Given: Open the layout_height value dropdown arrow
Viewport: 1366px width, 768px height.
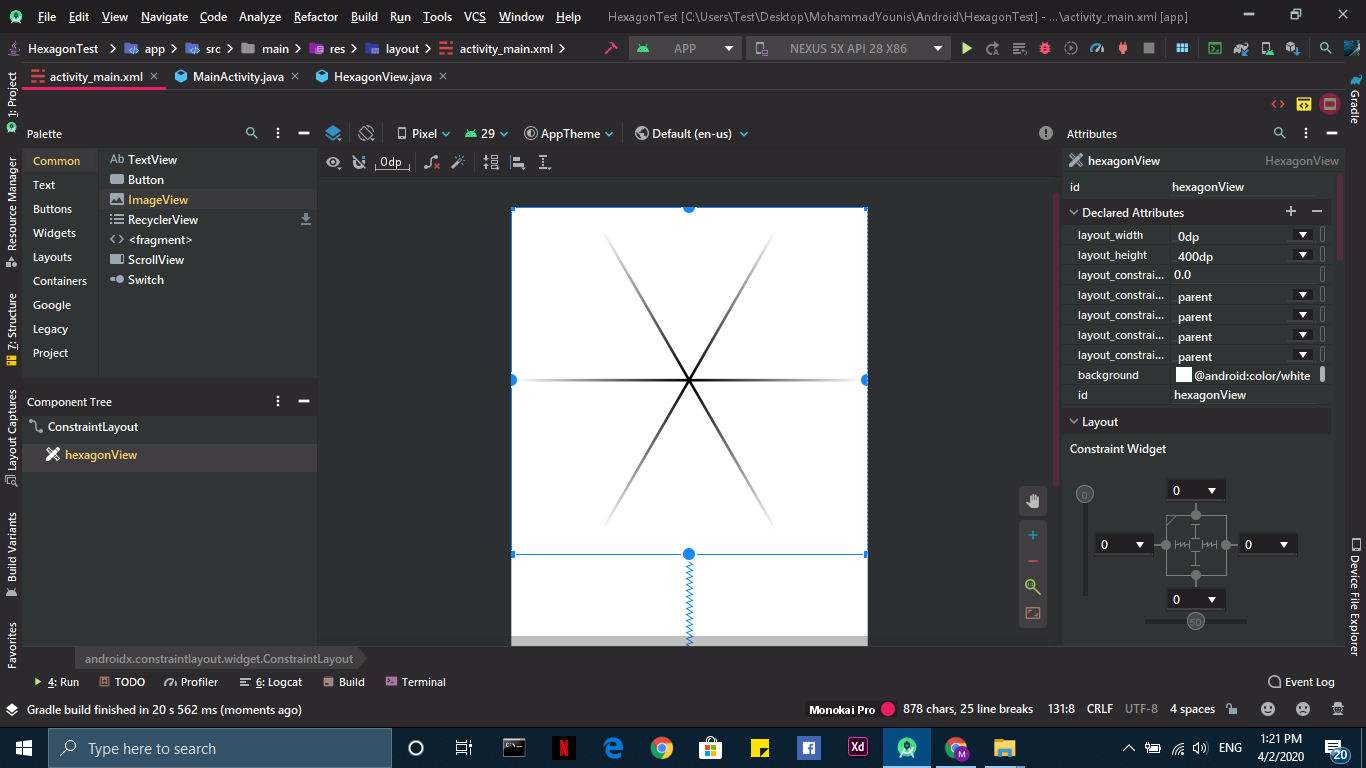Looking at the screenshot, I should click(x=1302, y=255).
